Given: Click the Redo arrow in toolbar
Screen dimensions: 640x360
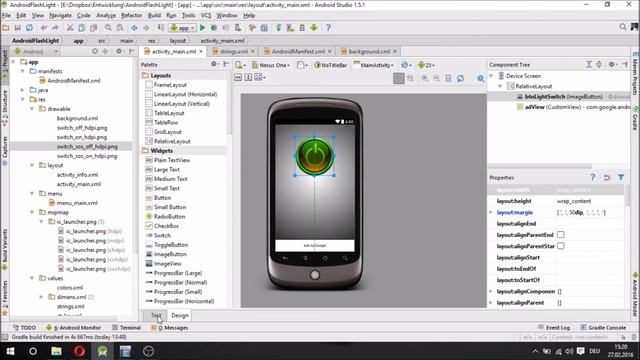Looking at the screenshot, I should (x=55, y=28).
